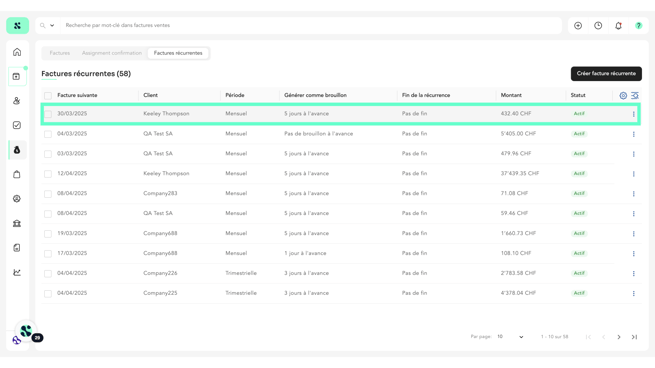Switch to the Factures tab
The height and width of the screenshot is (368, 655).
pos(60,53)
